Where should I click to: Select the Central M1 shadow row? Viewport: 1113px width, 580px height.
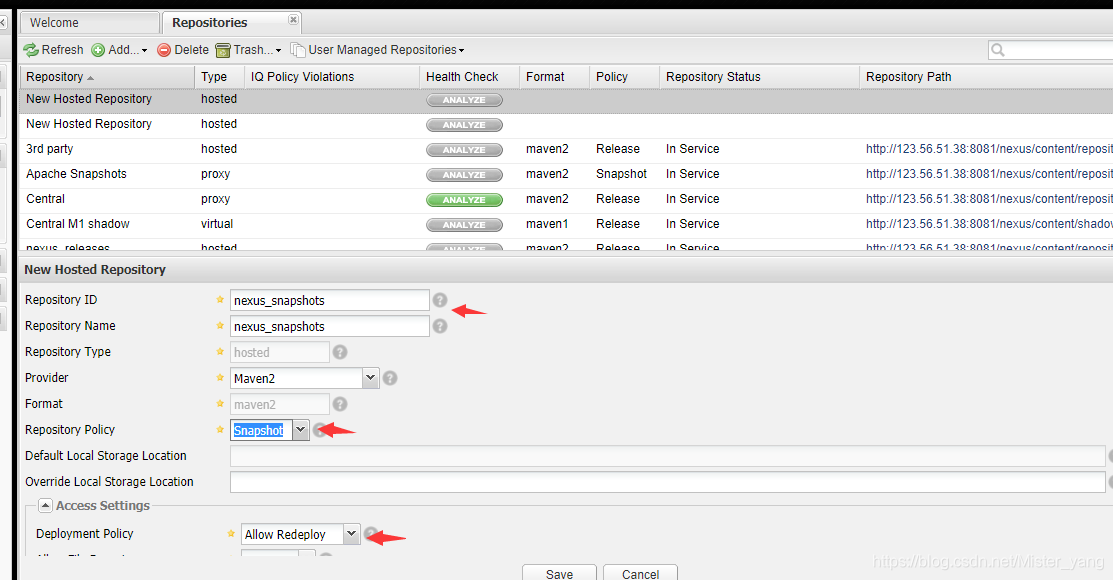(x=566, y=224)
